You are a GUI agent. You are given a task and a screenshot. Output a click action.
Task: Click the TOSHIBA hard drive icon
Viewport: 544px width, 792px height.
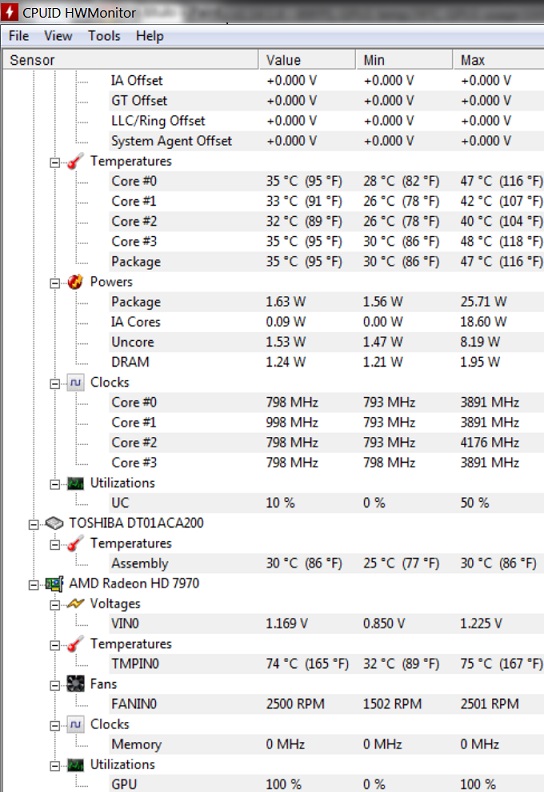tap(54, 523)
